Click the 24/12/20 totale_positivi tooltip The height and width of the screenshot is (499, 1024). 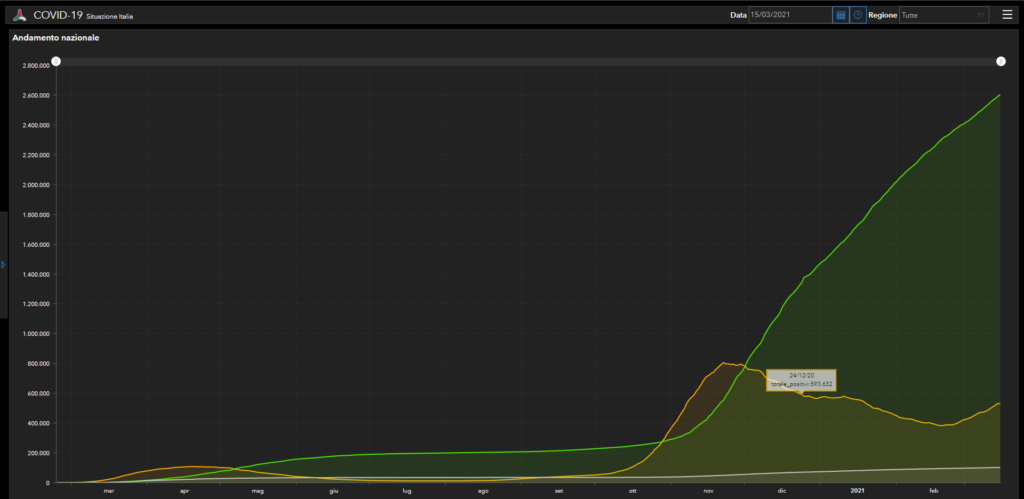coord(801,379)
